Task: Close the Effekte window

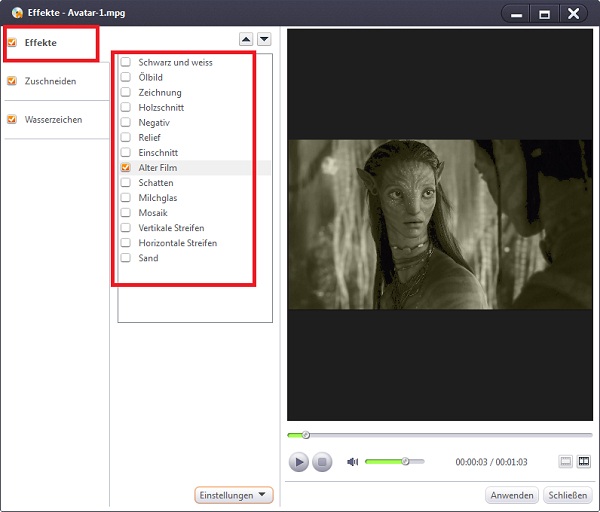Action: point(573,14)
